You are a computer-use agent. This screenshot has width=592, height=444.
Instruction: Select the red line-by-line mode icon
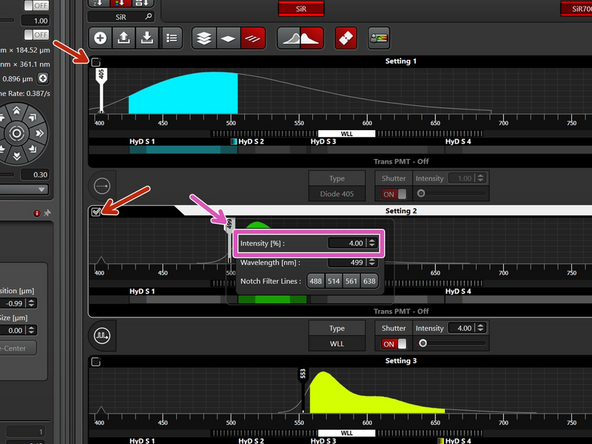coord(253,38)
